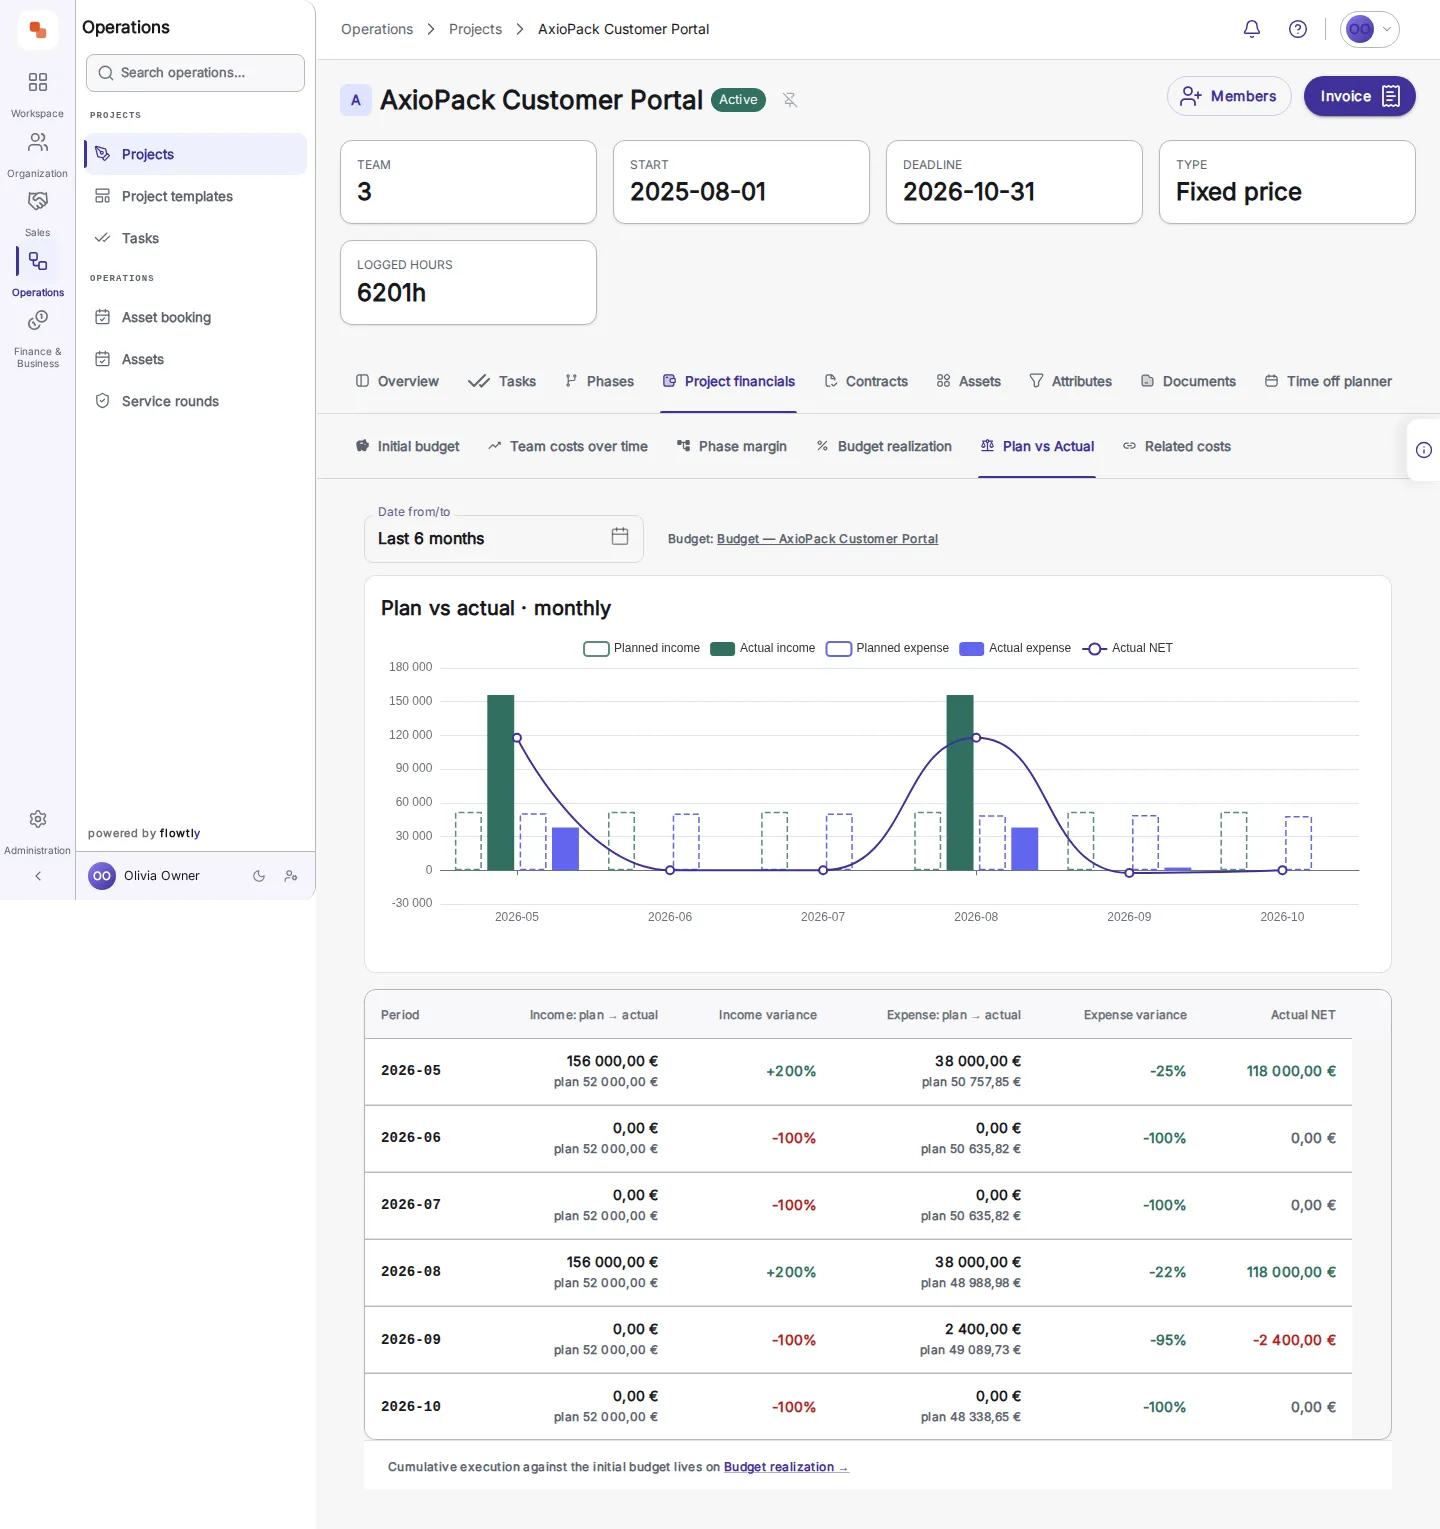This screenshot has width=1440, height=1529.
Task: Open user settings icon beside Olivia Owner
Action: [x=291, y=876]
